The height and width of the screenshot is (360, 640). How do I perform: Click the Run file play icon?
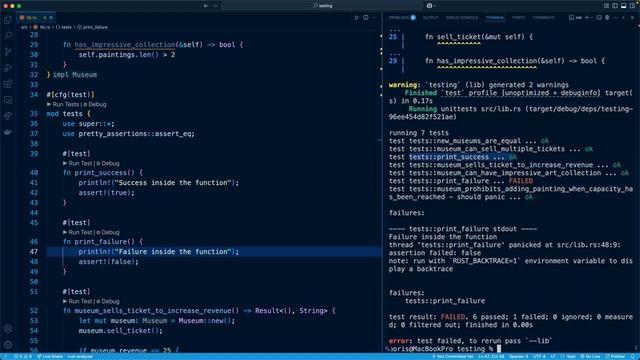tap(356, 18)
